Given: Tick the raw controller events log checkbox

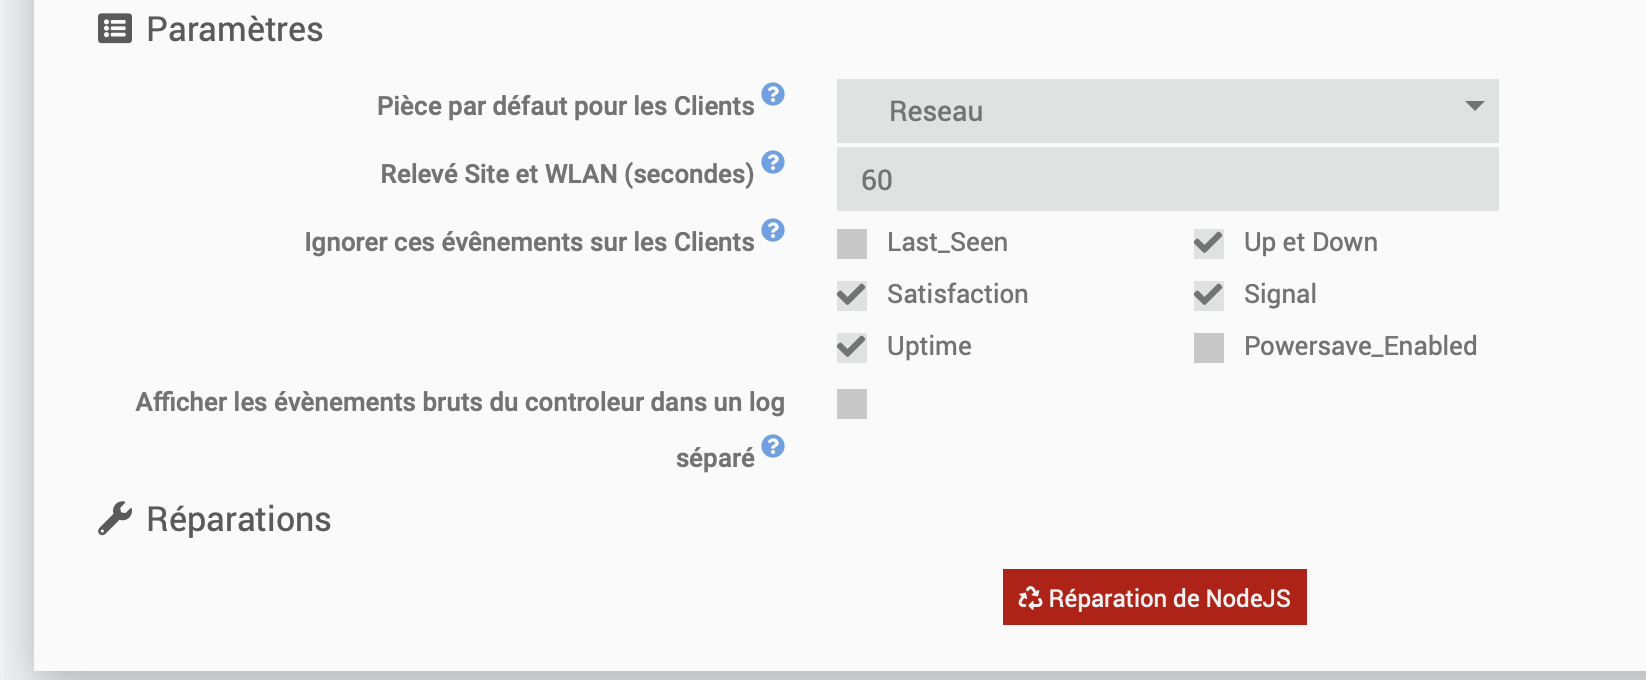Looking at the screenshot, I should 852,404.
